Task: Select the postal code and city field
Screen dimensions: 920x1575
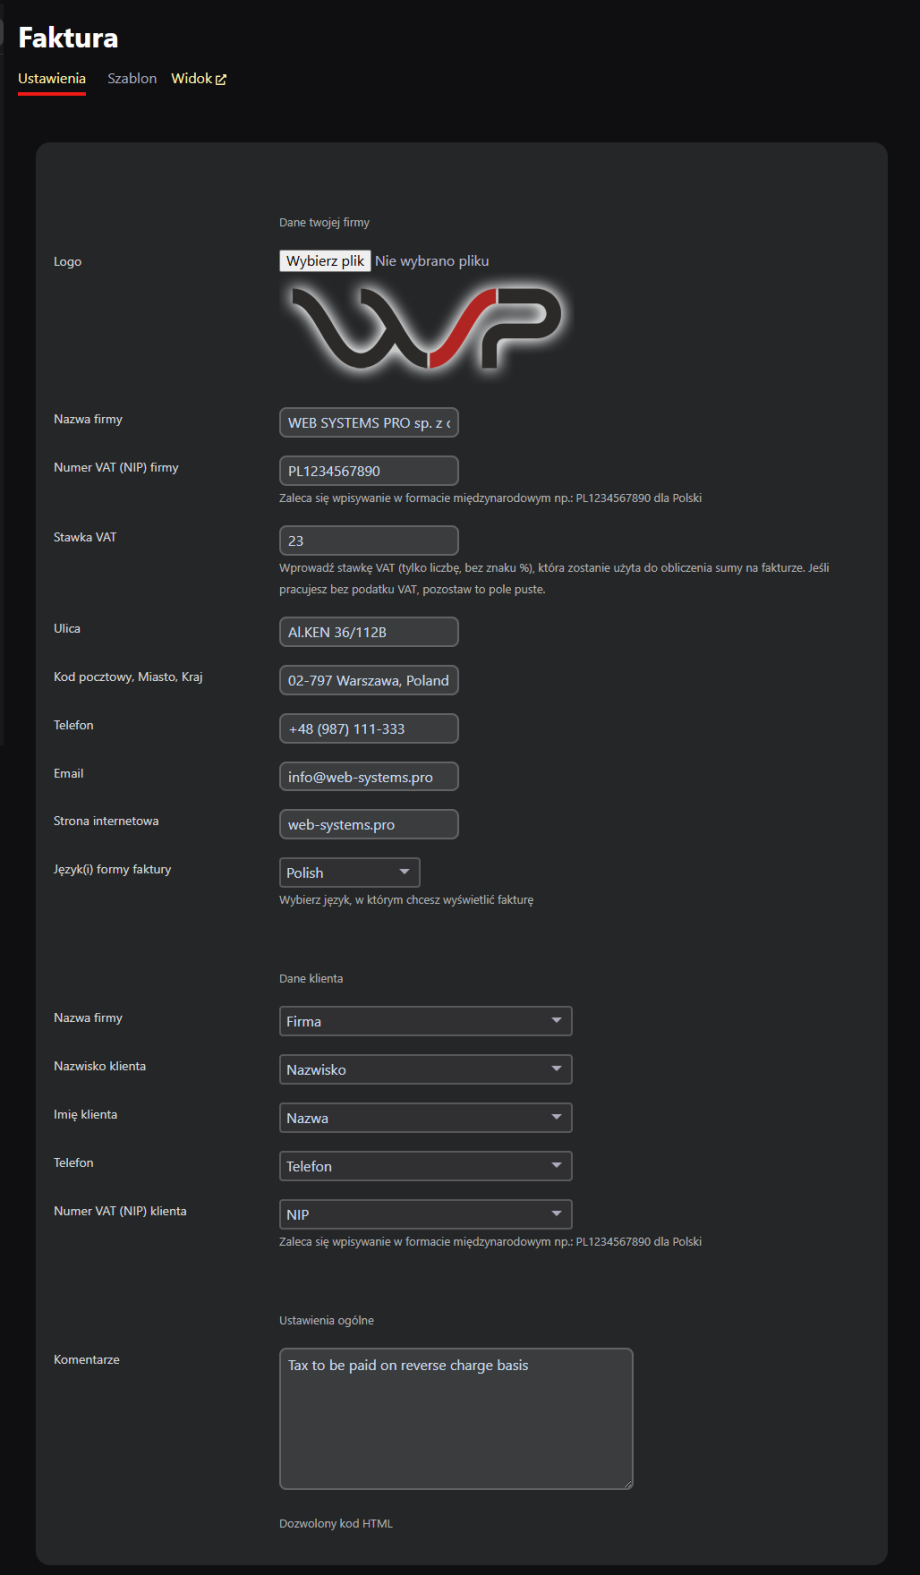Action: click(x=368, y=680)
